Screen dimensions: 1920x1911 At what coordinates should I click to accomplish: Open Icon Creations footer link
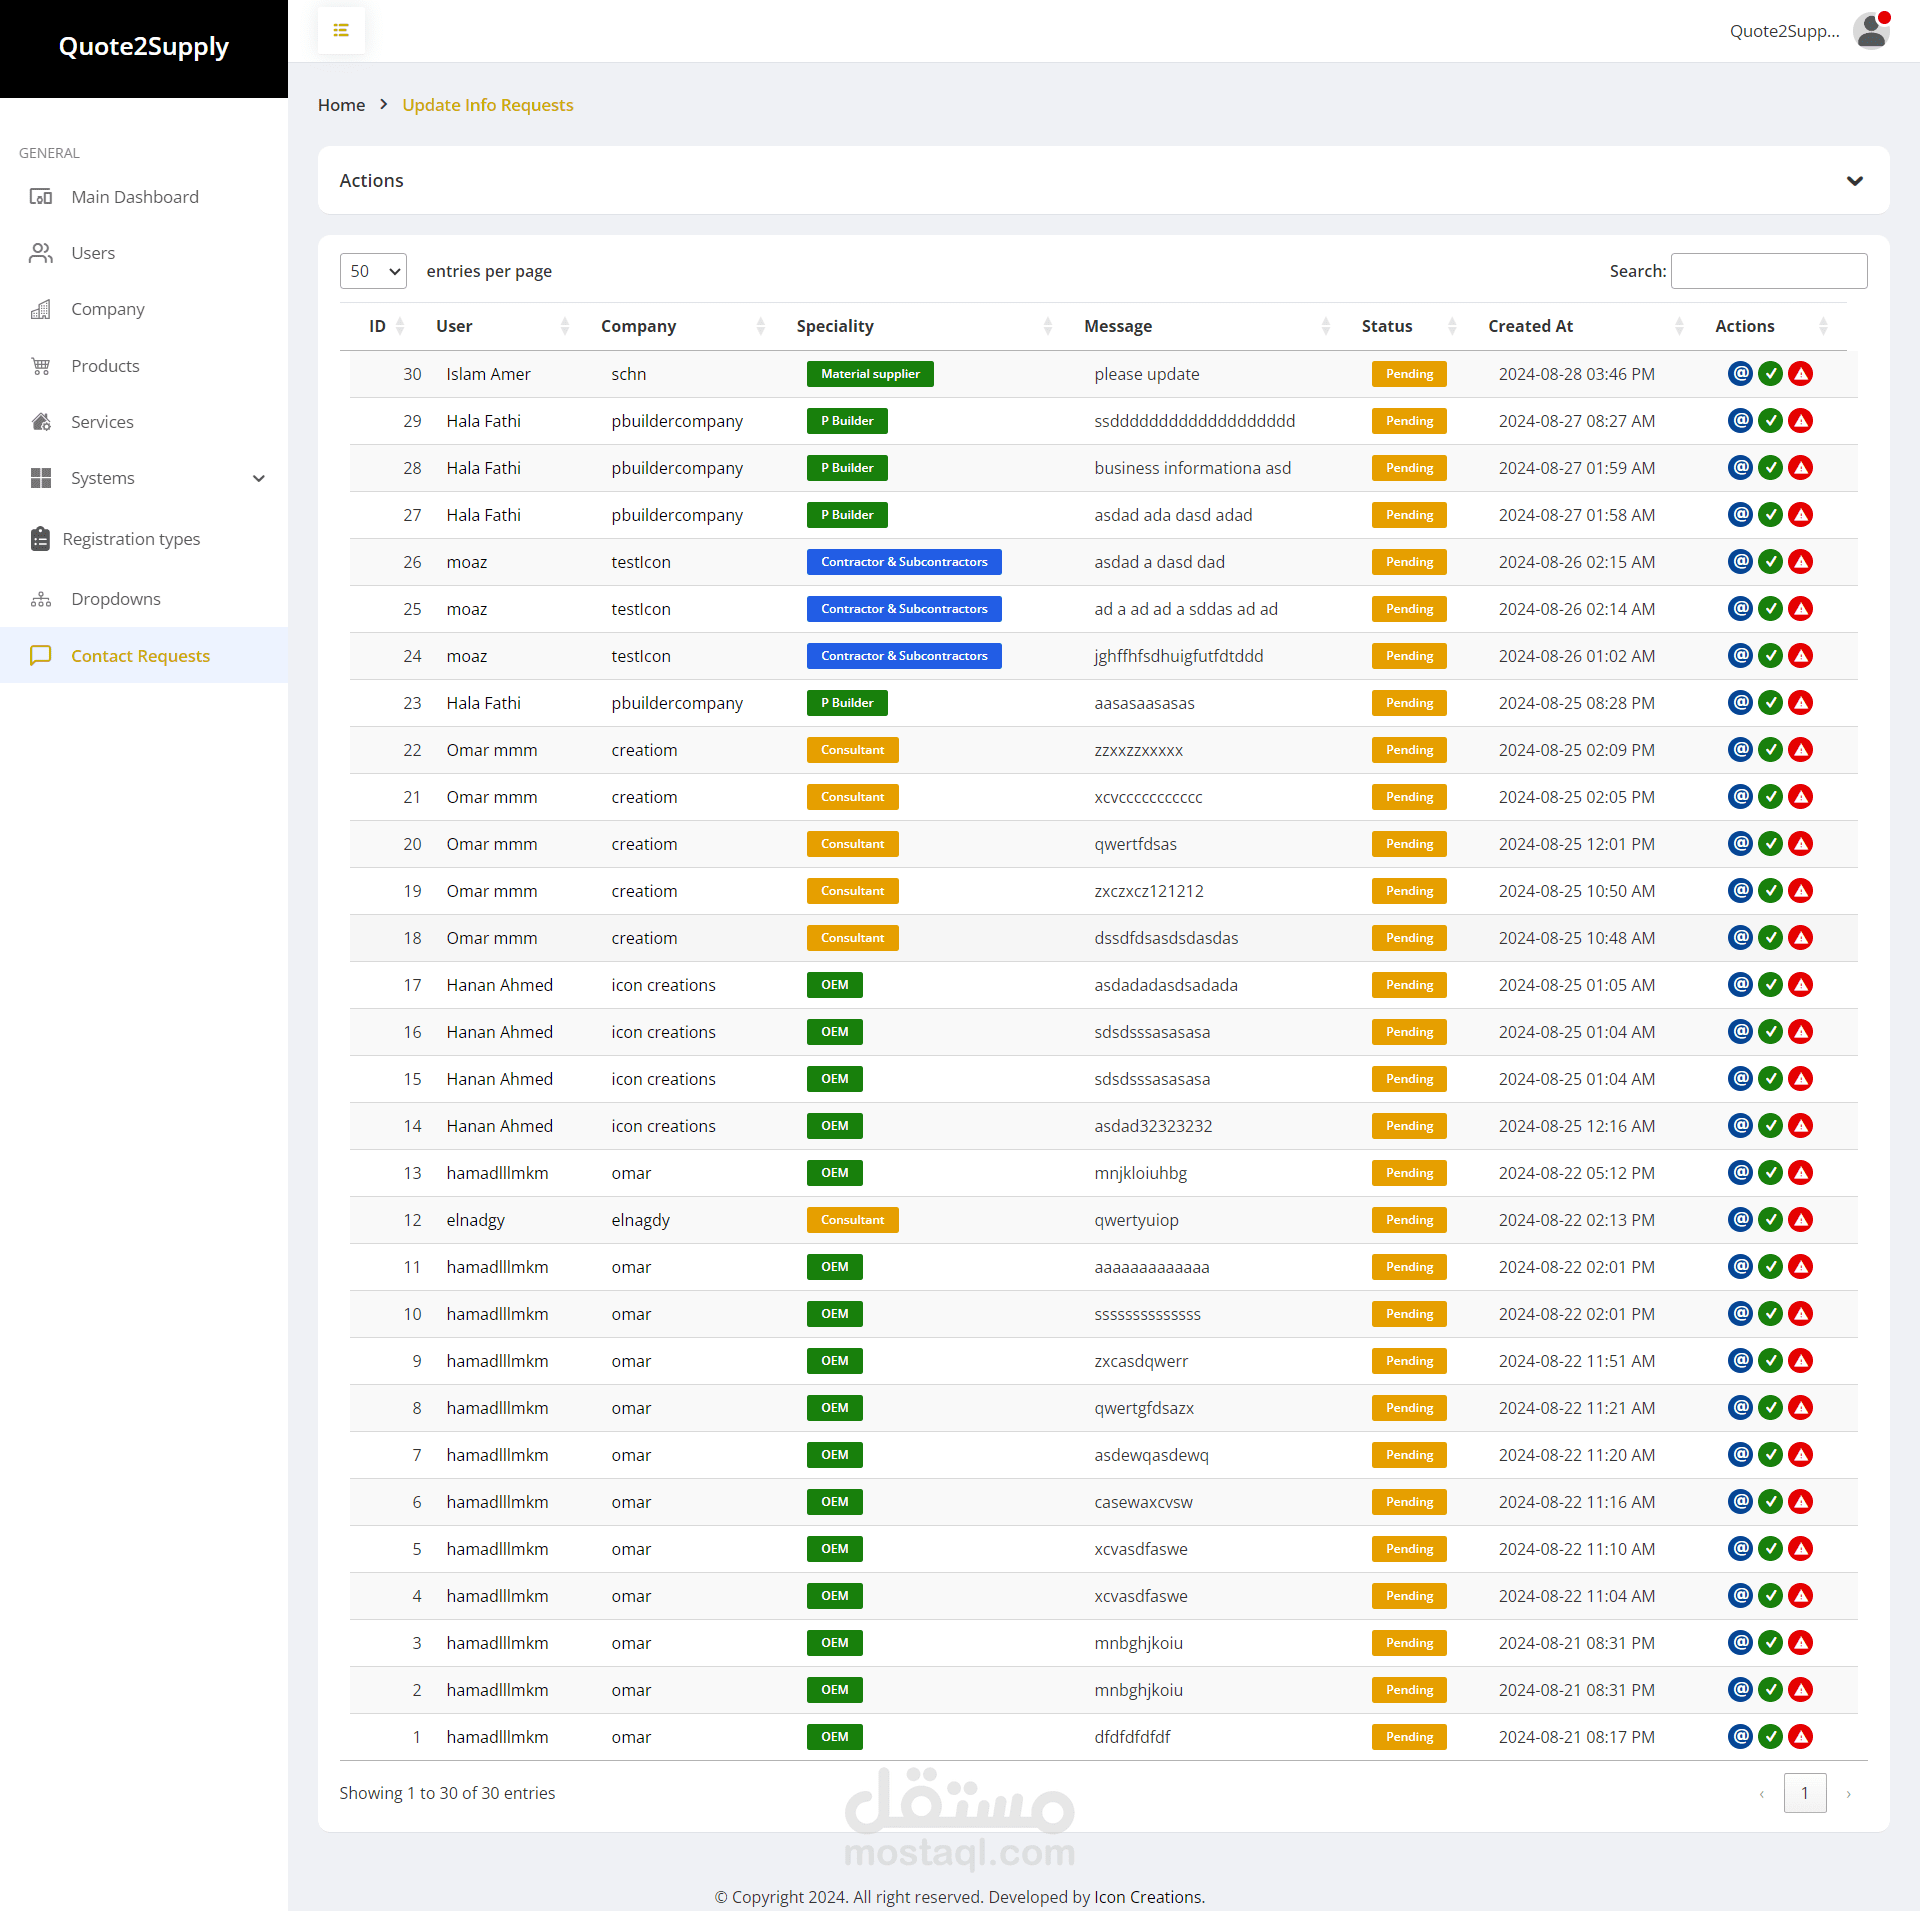1148,1897
